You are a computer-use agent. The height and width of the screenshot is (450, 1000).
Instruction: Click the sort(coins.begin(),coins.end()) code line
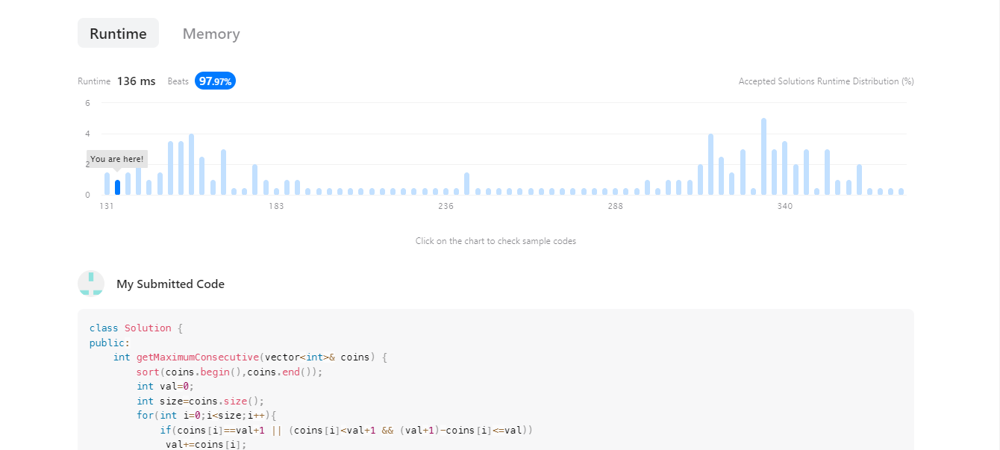click(x=230, y=371)
